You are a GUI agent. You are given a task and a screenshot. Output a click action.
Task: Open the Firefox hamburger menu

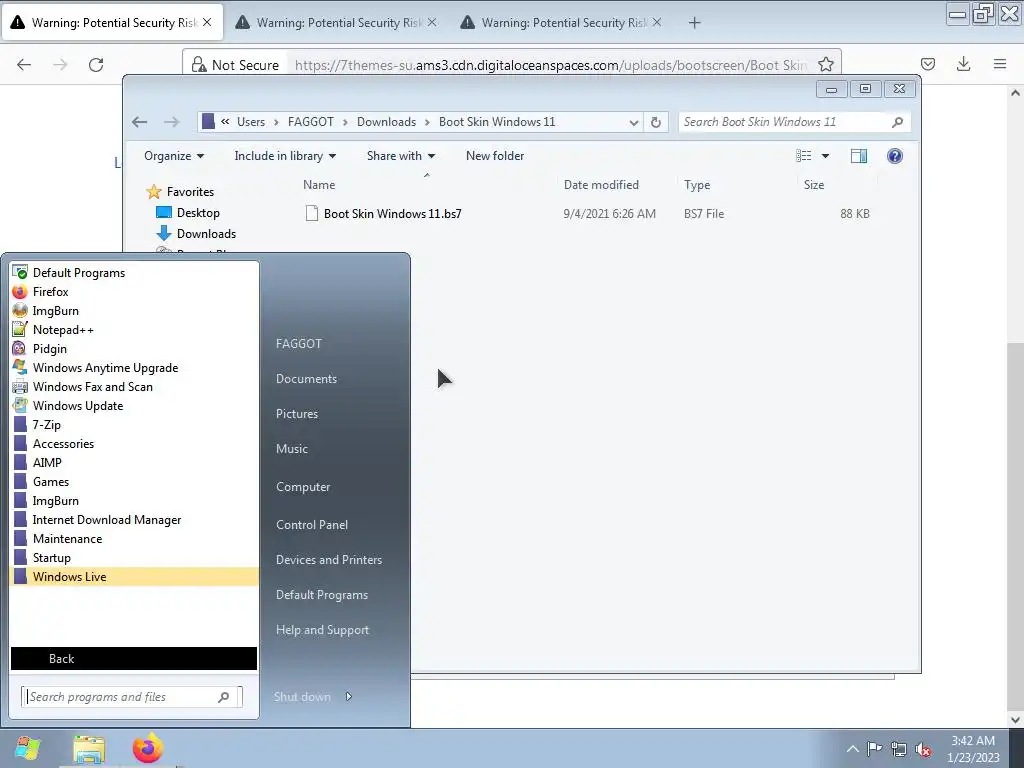tap(999, 64)
